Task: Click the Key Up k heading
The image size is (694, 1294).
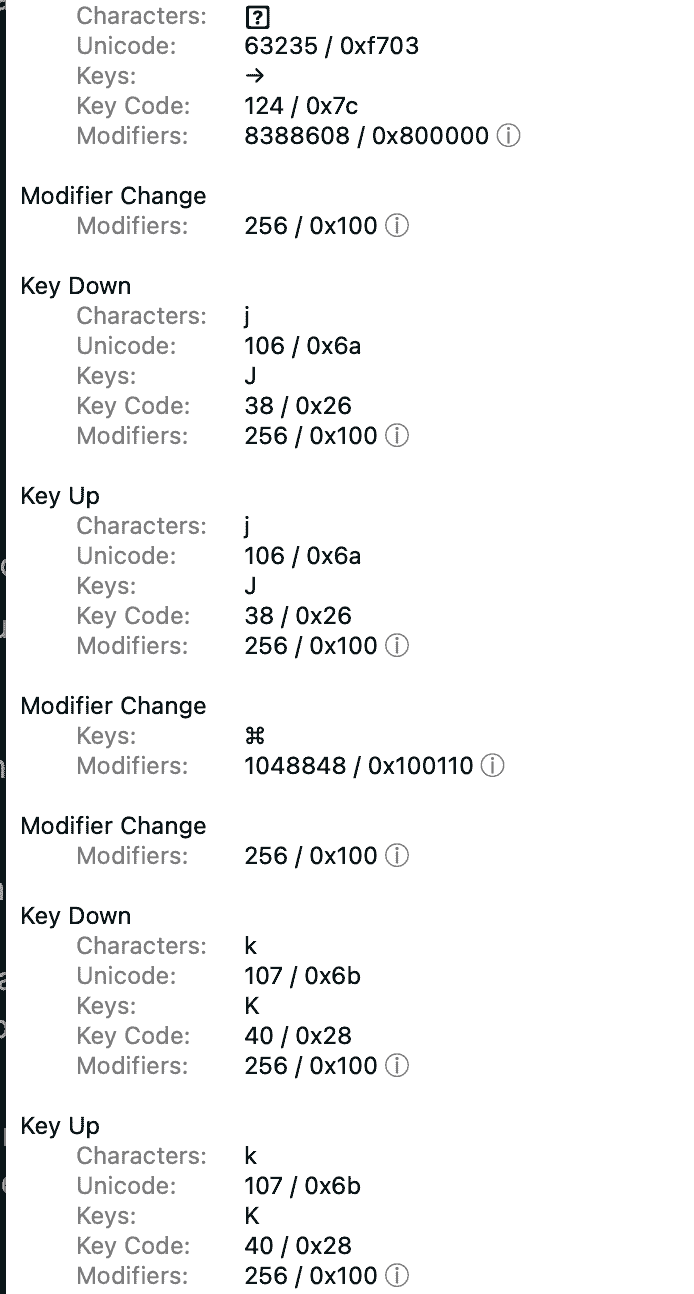Action: [60, 1126]
